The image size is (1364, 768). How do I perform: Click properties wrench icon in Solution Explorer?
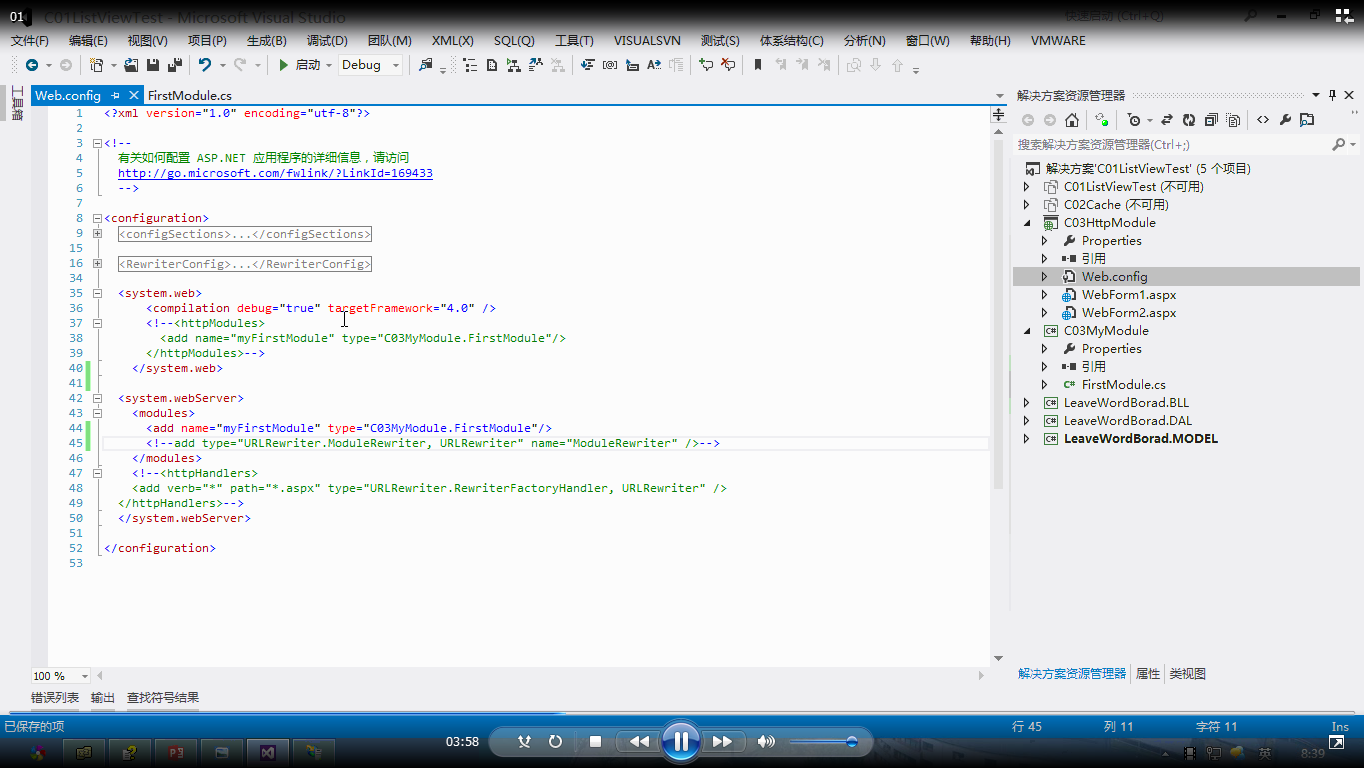[x=1285, y=120]
